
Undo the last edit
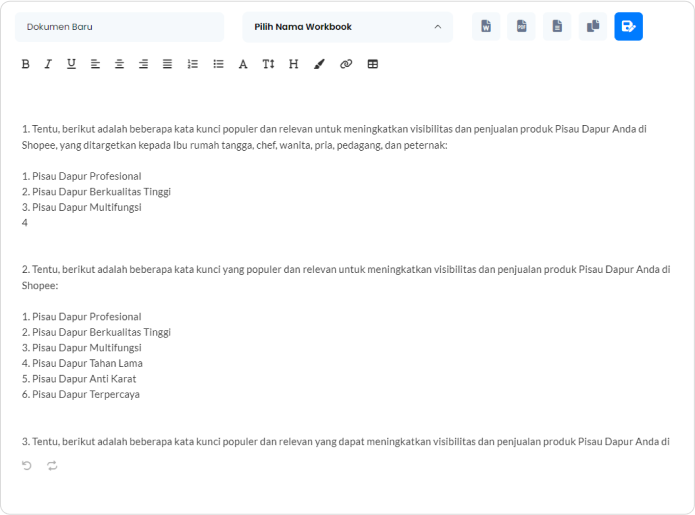(27, 465)
